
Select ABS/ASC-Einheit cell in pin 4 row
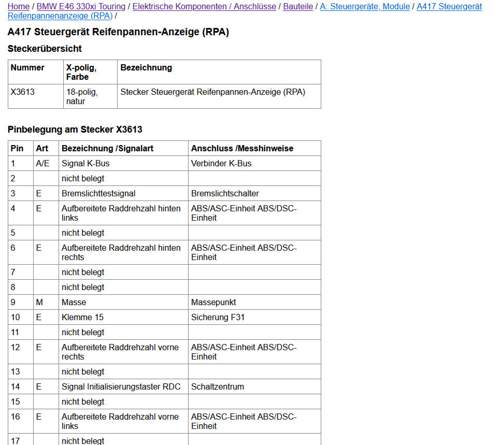point(255,213)
